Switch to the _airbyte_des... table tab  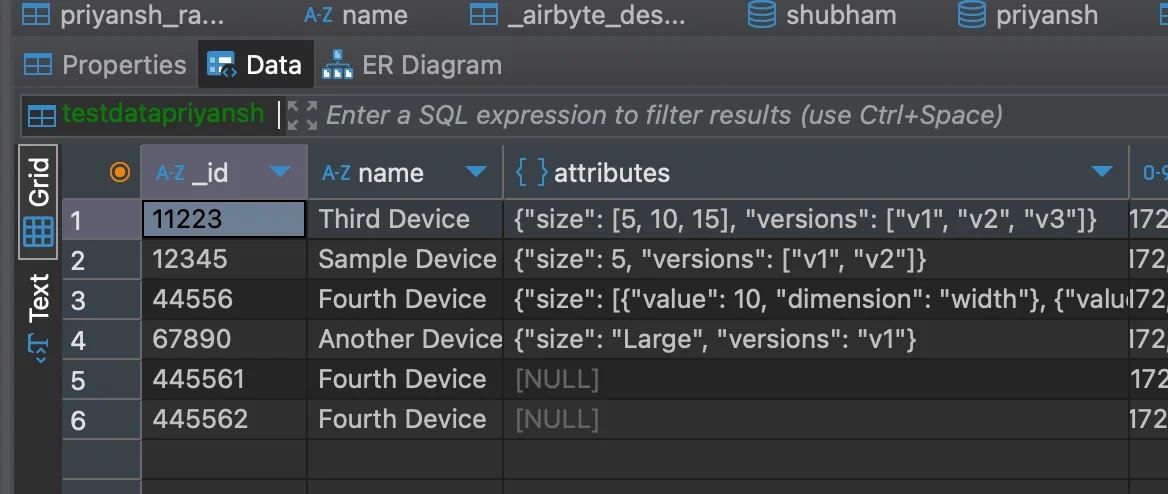click(579, 15)
